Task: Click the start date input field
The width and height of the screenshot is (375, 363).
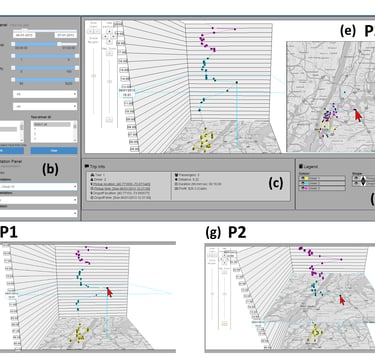Action: pos(24,35)
